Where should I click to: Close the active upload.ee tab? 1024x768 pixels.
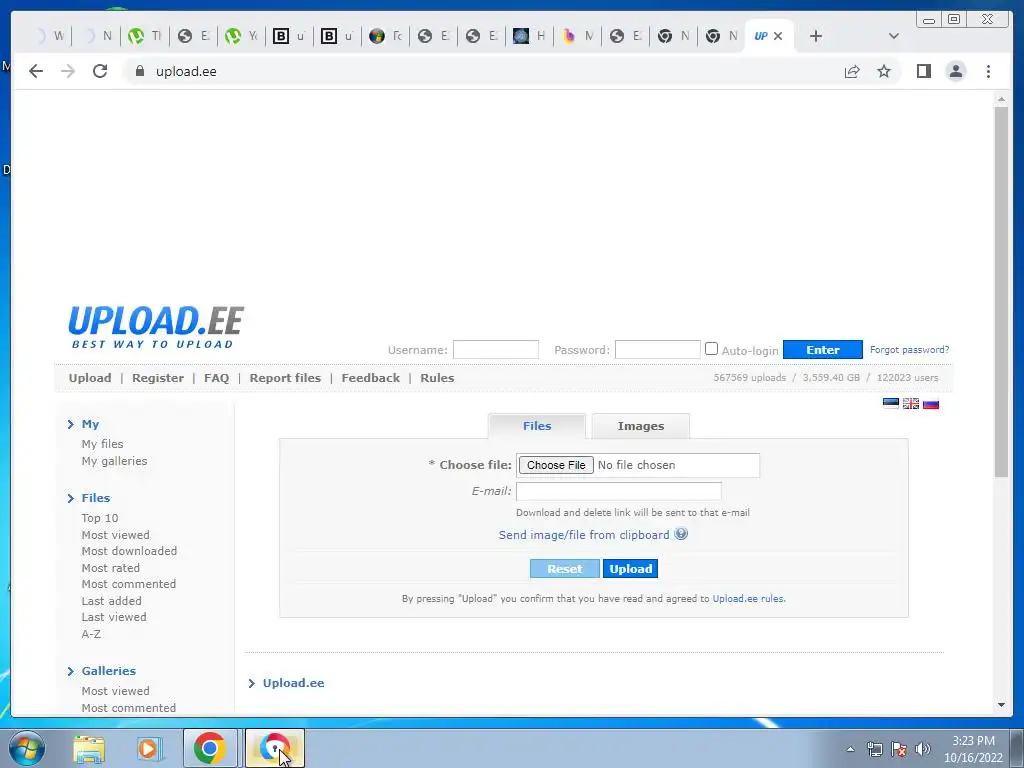[778, 36]
